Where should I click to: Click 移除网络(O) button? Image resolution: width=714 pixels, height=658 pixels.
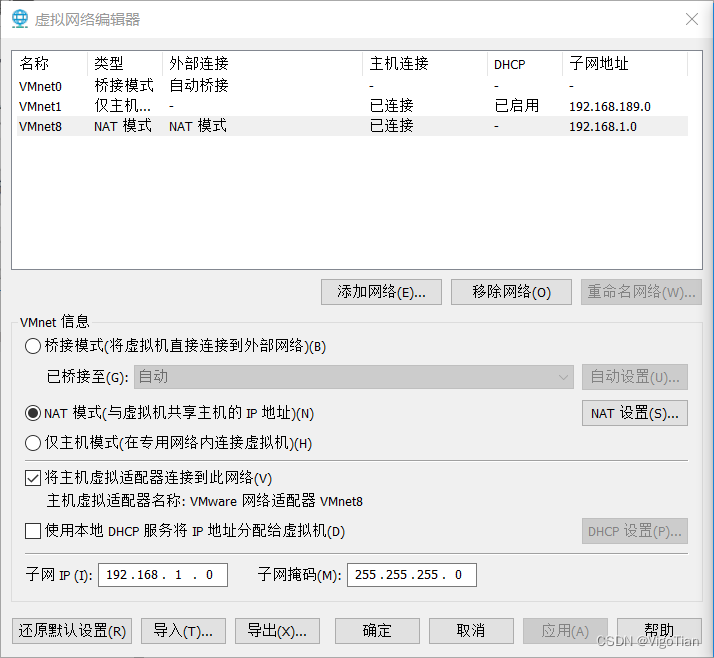coord(511,292)
